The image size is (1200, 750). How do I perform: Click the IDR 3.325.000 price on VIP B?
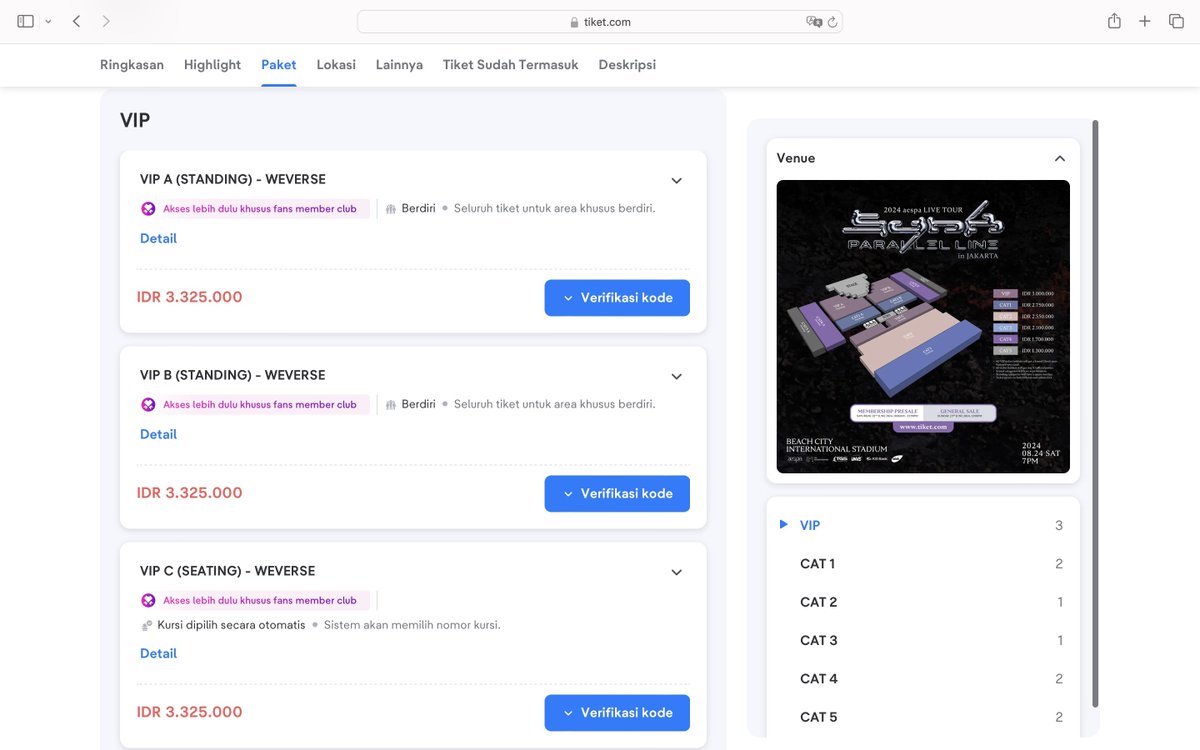pos(190,493)
